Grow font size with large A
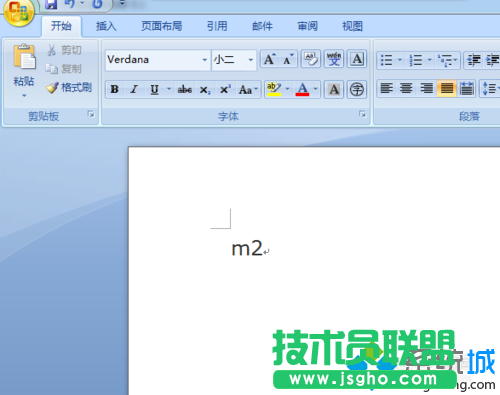The width and height of the screenshot is (500, 395). point(269,59)
